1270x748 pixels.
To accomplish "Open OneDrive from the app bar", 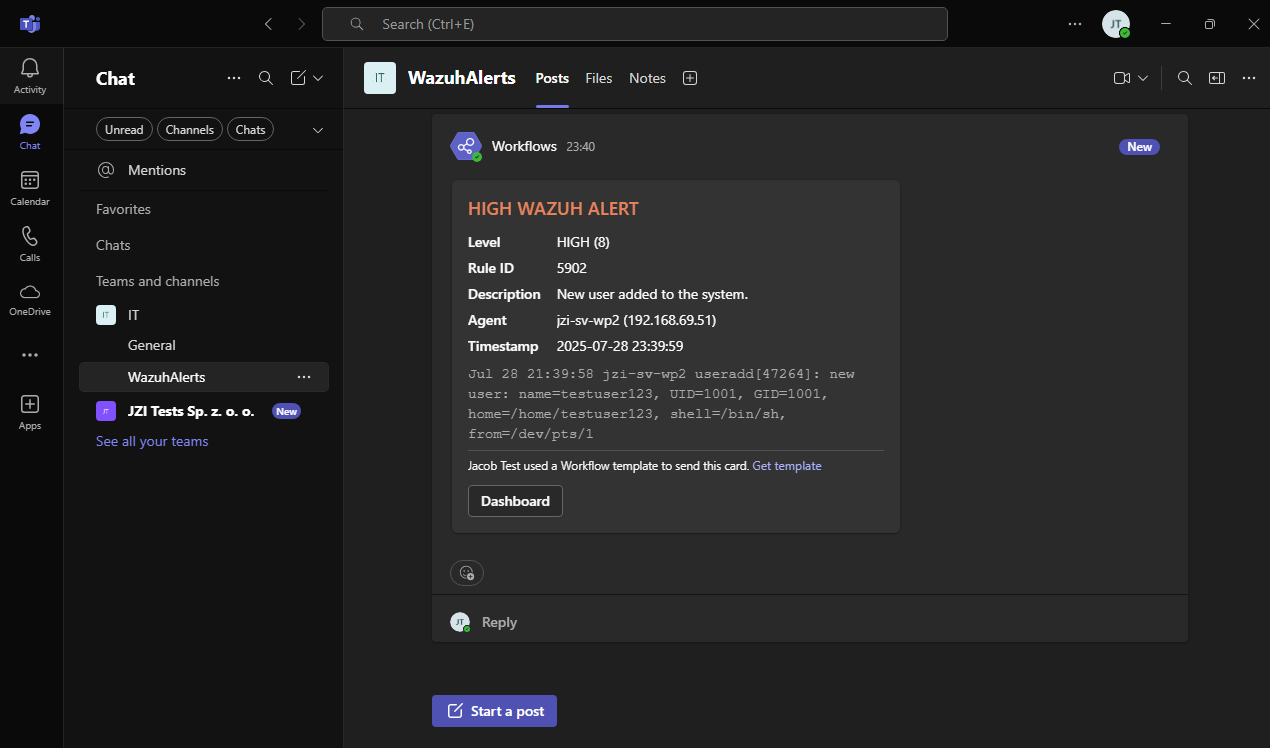I will [30, 299].
